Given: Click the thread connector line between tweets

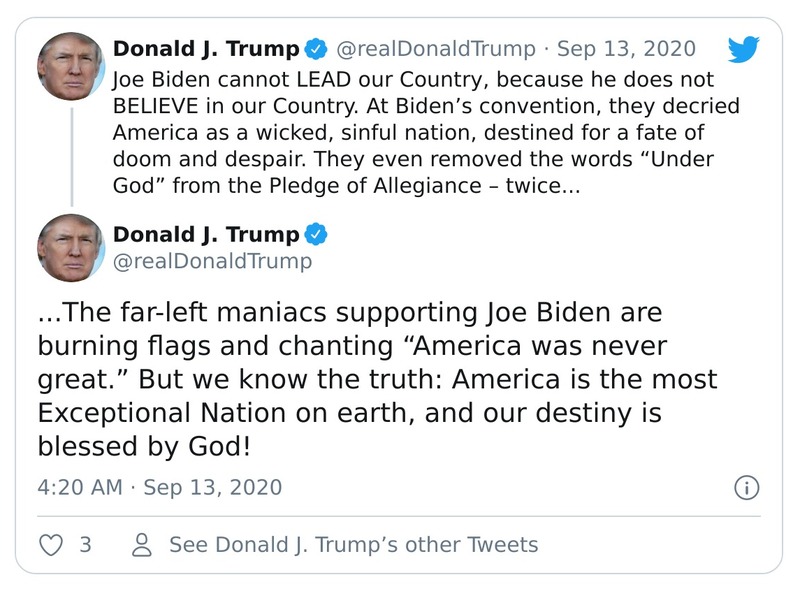Looking at the screenshot, I should pyautogui.click(x=70, y=155).
